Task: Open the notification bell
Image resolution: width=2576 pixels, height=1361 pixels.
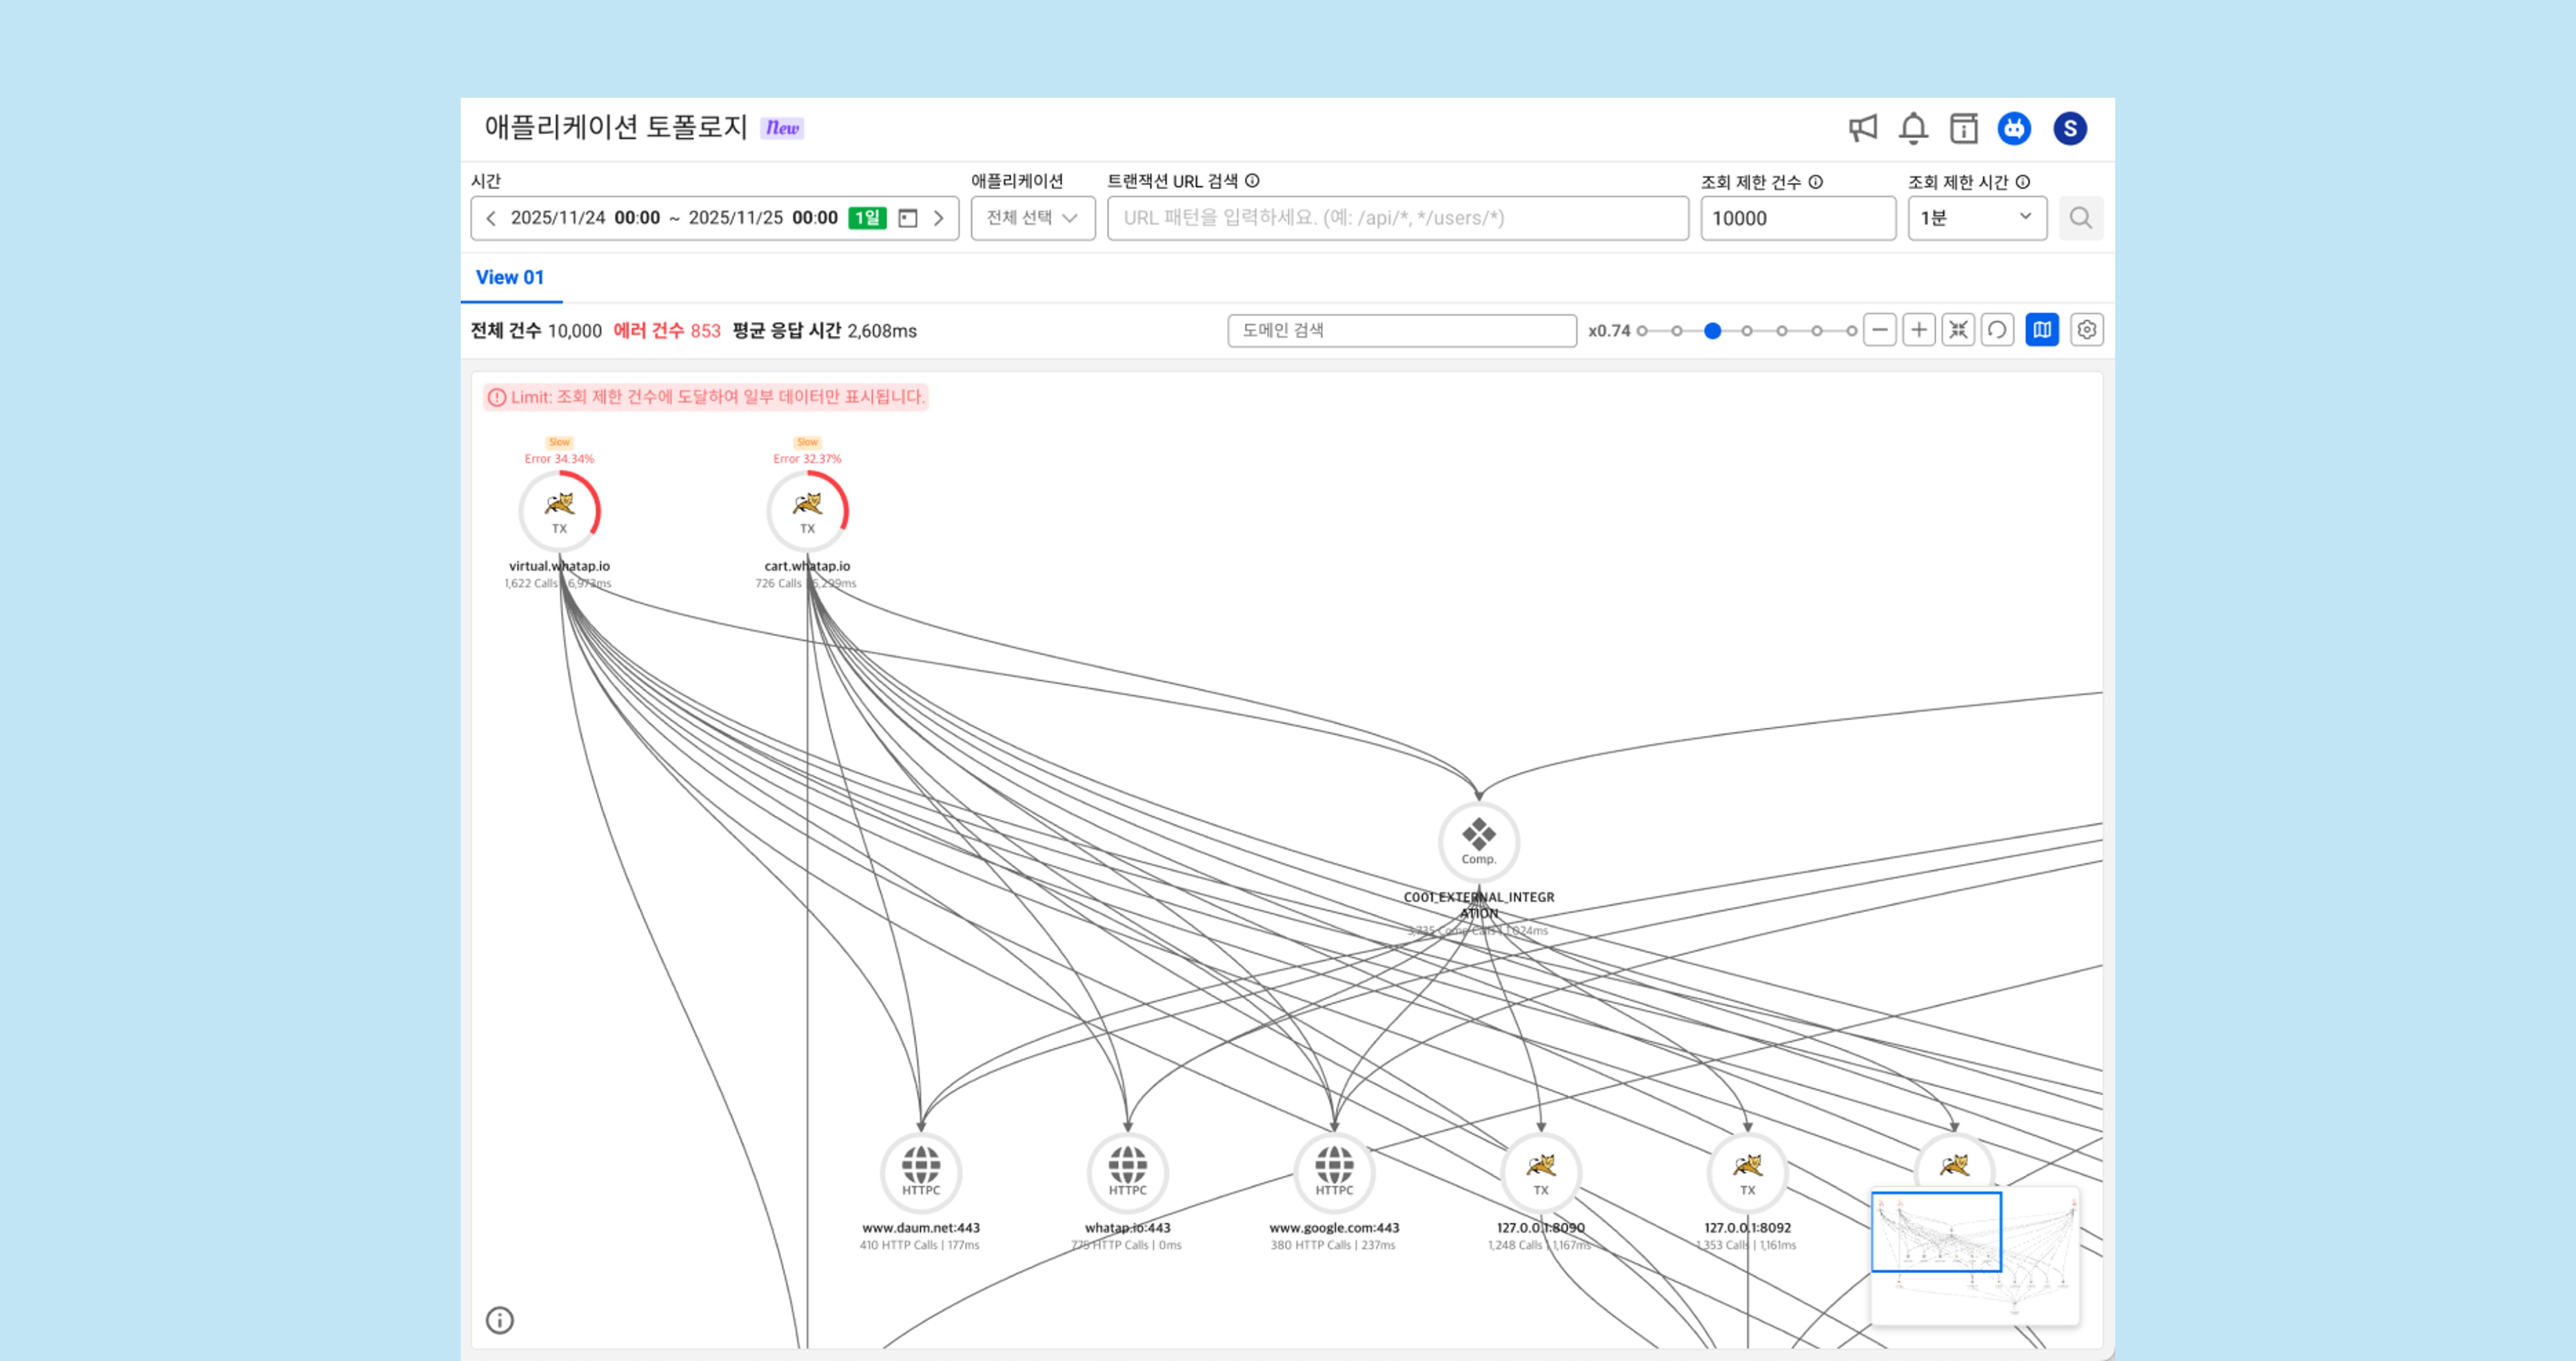Action: [x=1913, y=128]
